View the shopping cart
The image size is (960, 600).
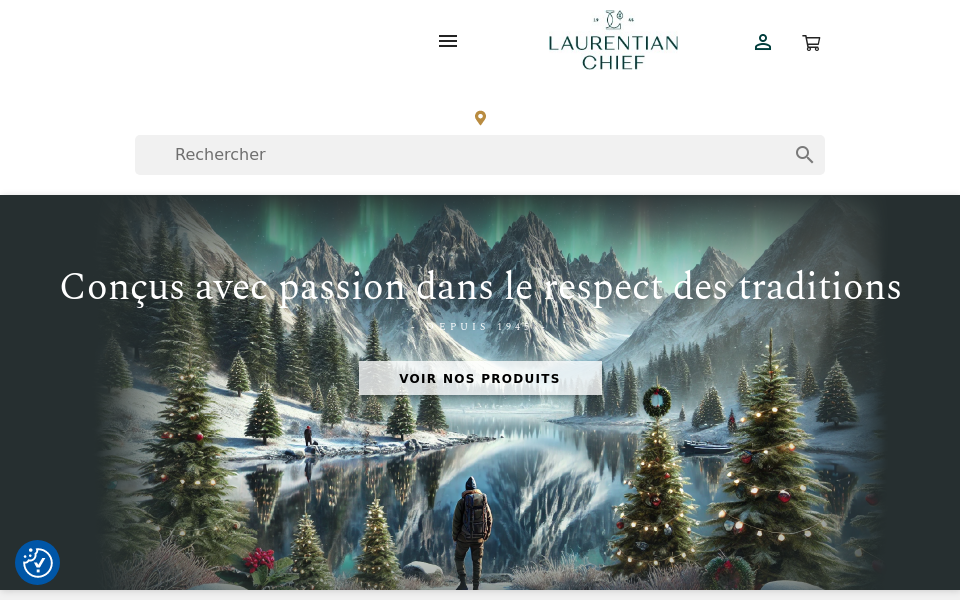point(811,43)
